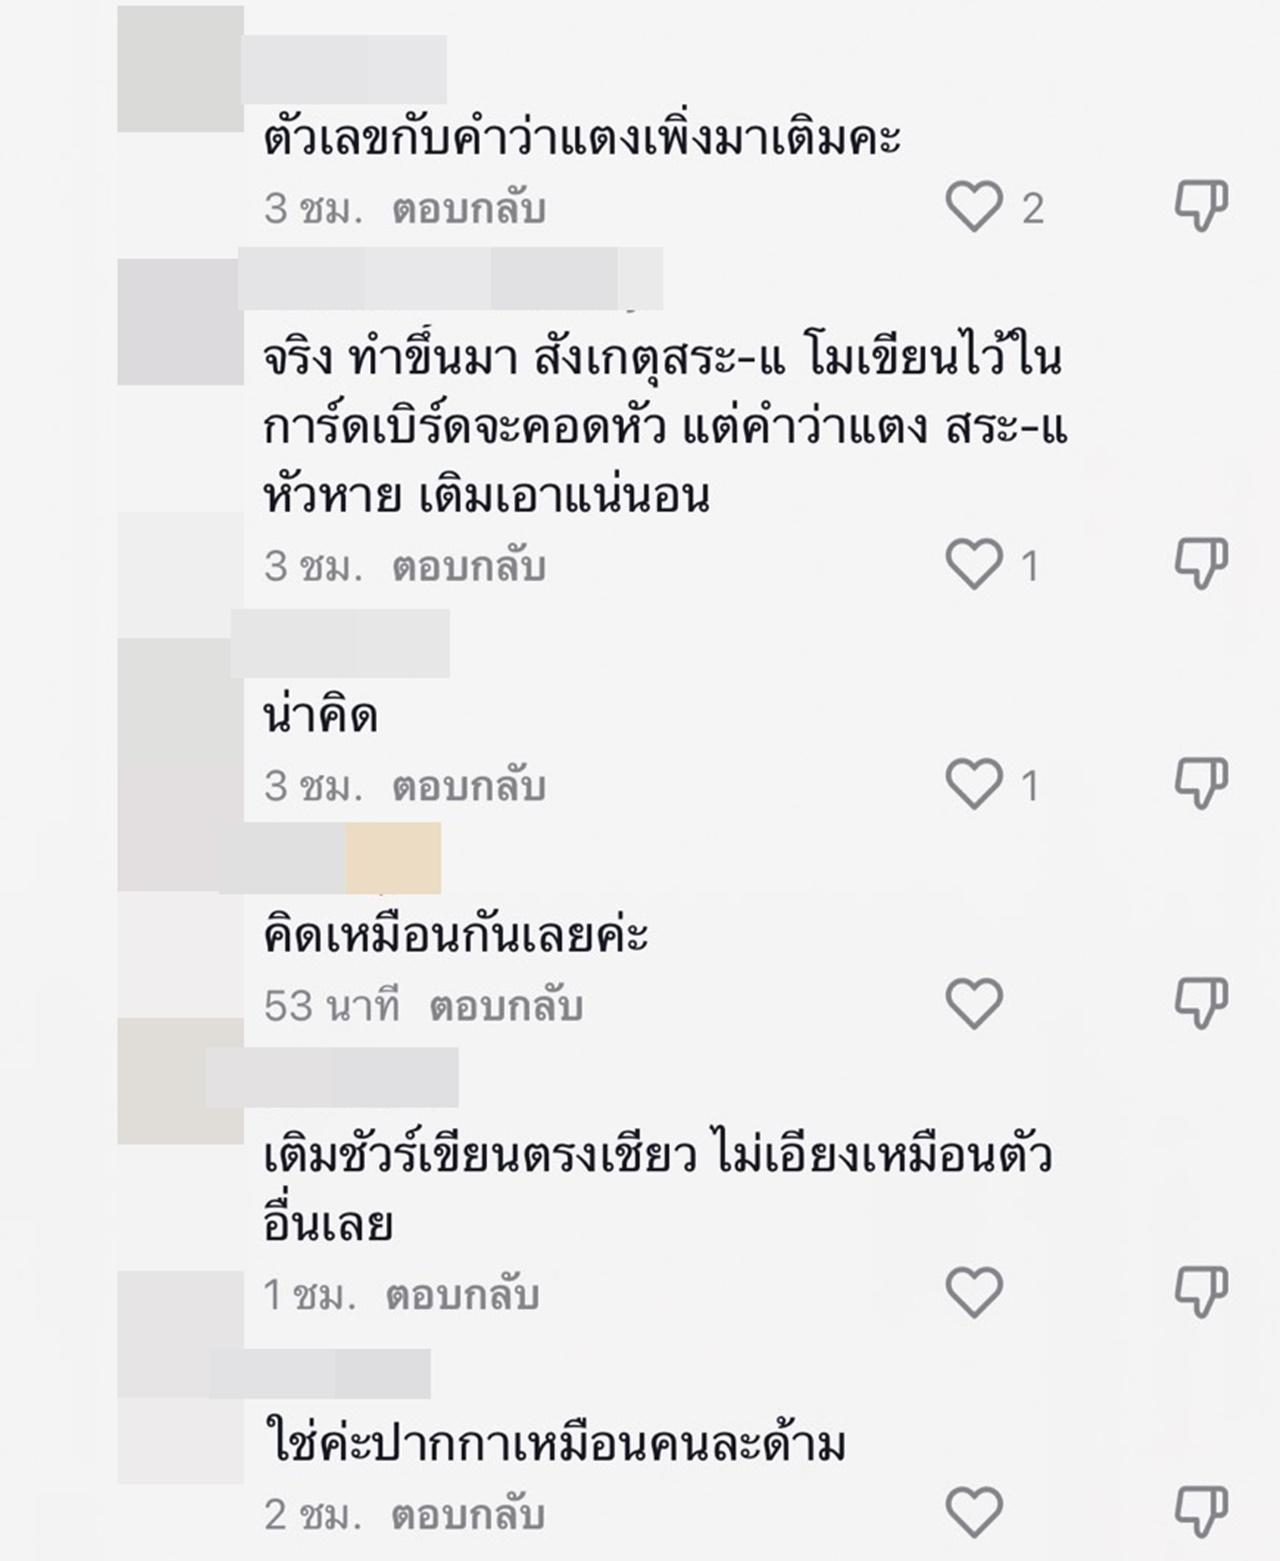
Task: Reply to the ใช่ค่ะปากกาเหมือนคนละด้าม comment
Action: pos(468,1515)
